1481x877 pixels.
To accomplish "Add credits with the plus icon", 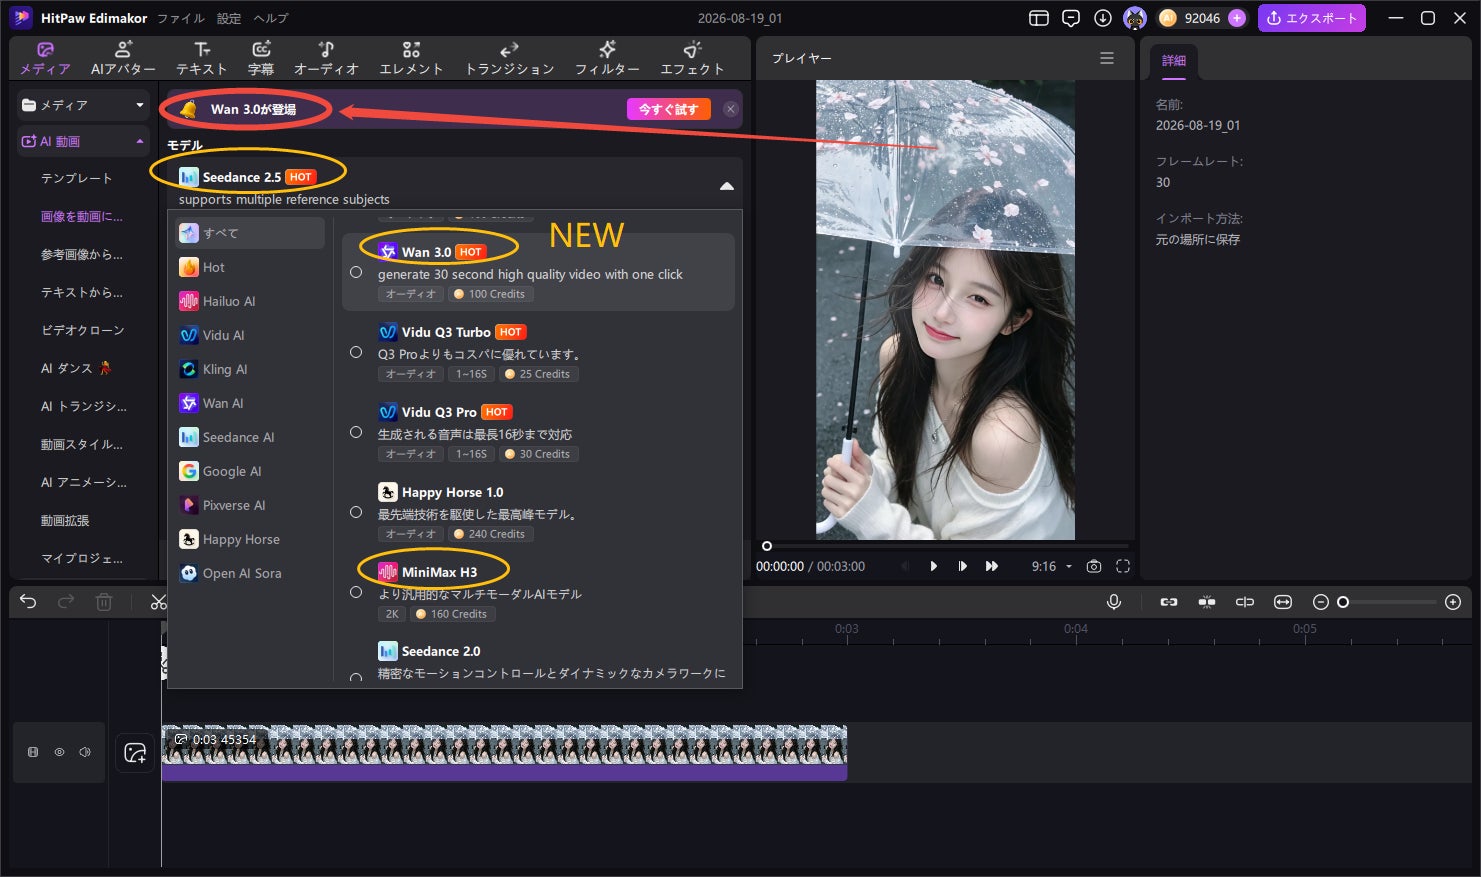I will click(x=1237, y=18).
